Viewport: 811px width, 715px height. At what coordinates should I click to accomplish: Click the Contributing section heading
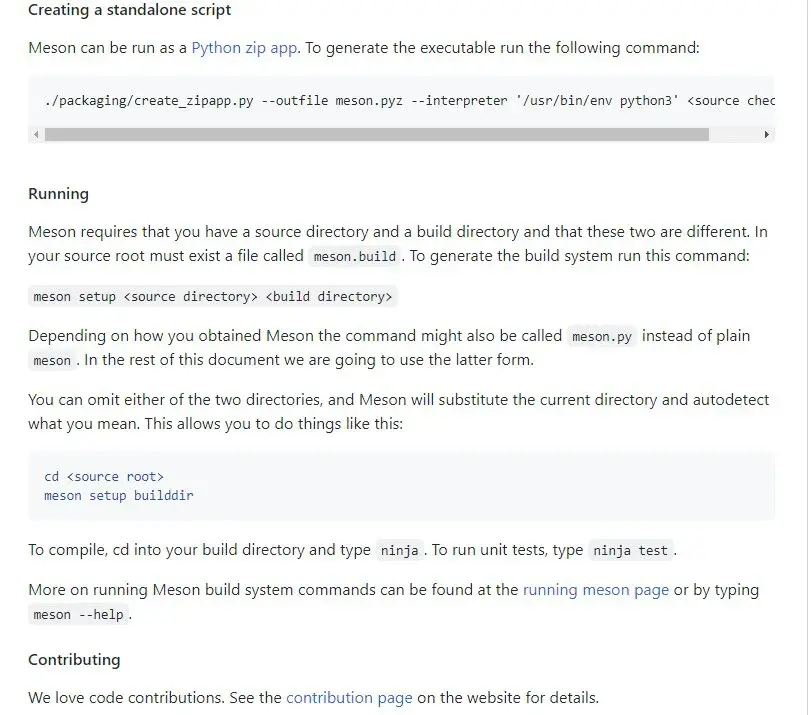[74, 660]
